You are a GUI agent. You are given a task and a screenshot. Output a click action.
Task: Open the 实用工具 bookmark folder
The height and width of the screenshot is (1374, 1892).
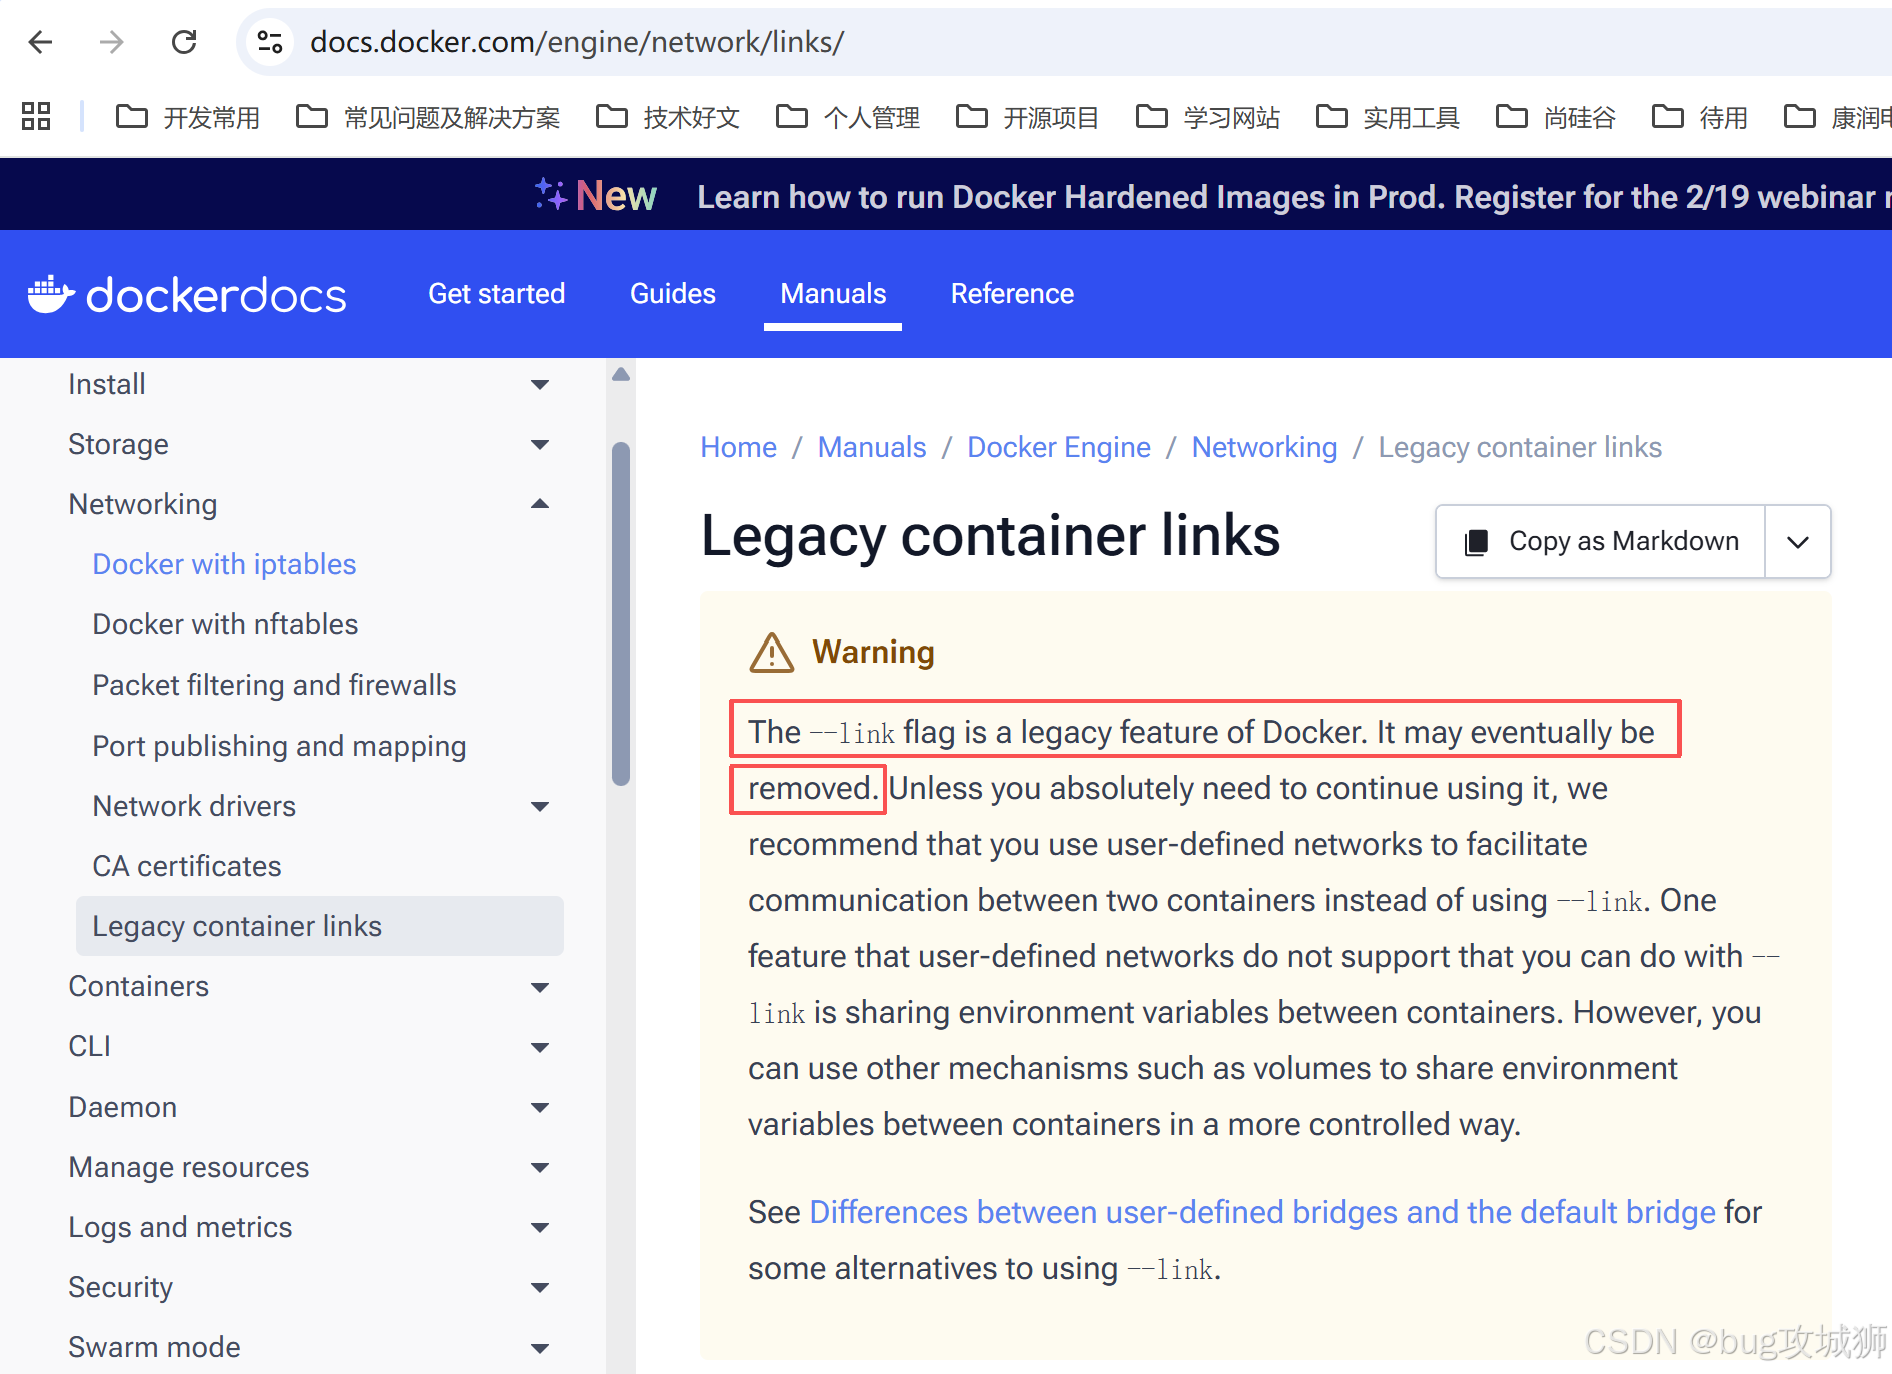[x=1388, y=117]
